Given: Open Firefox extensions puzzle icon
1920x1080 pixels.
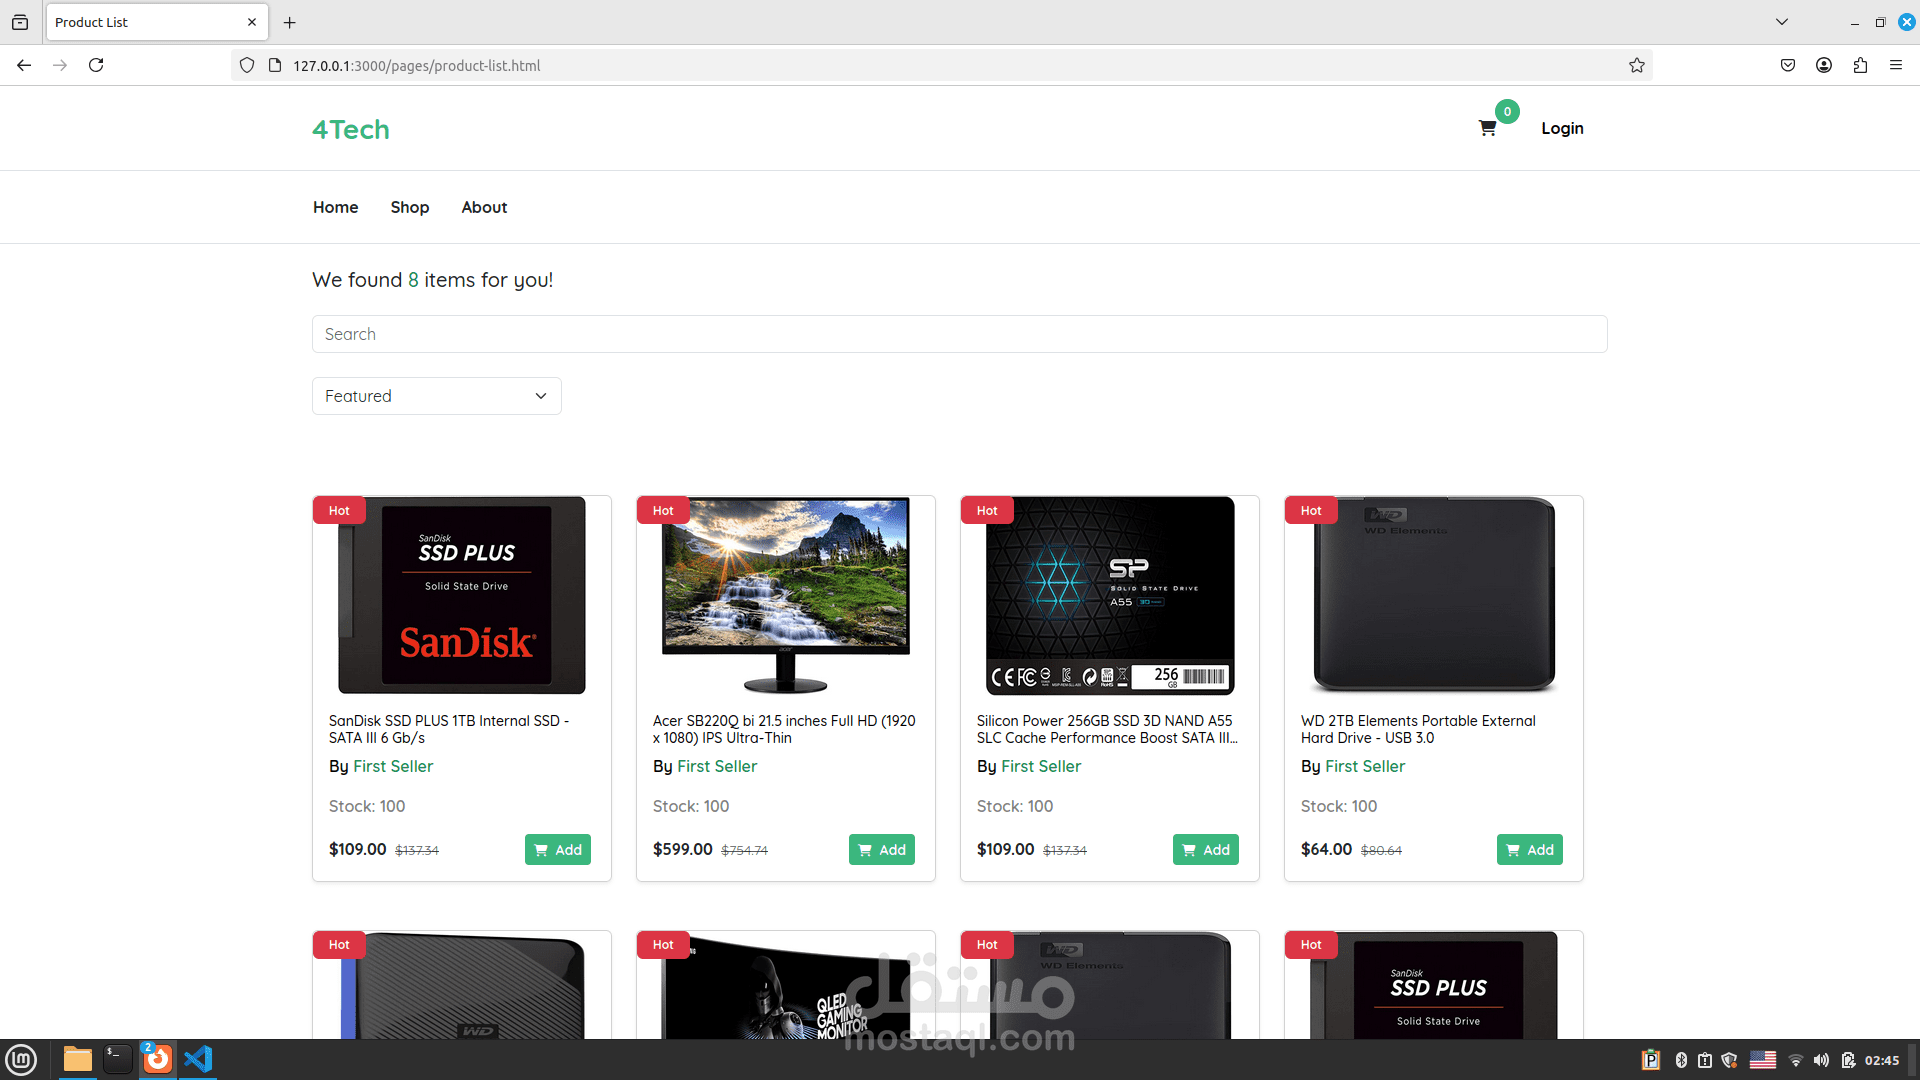Looking at the screenshot, I should click(x=1860, y=65).
